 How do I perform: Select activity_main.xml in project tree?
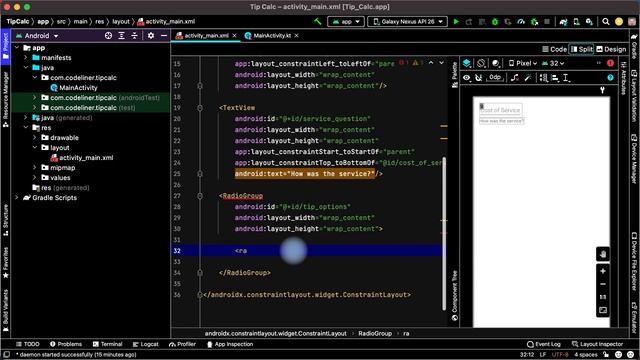[x=82, y=158]
